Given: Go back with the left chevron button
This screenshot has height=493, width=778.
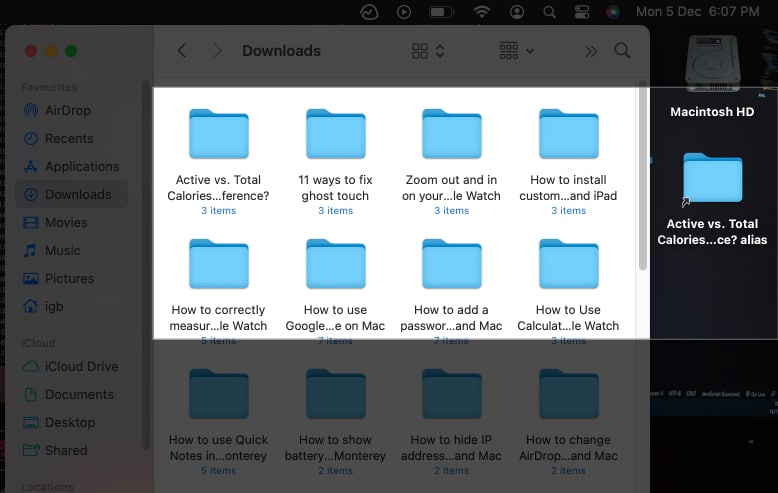Looking at the screenshot, I should coord(181,51).
